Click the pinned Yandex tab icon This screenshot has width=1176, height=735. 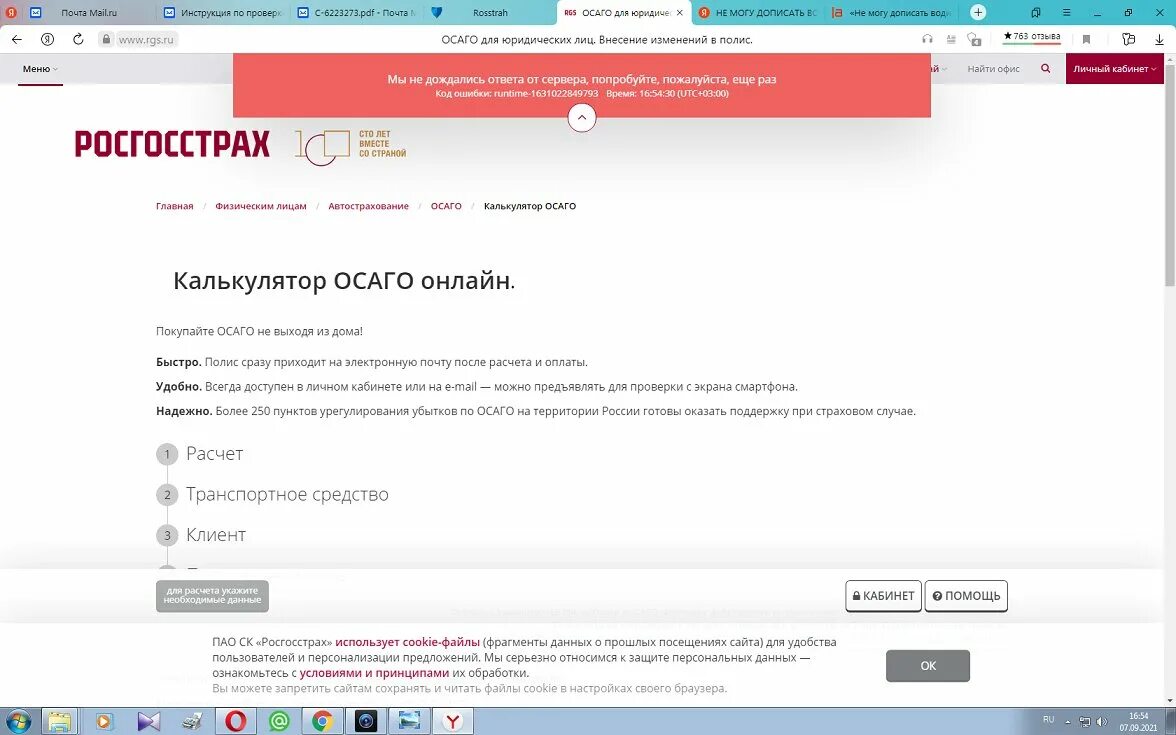coord(11,13)
